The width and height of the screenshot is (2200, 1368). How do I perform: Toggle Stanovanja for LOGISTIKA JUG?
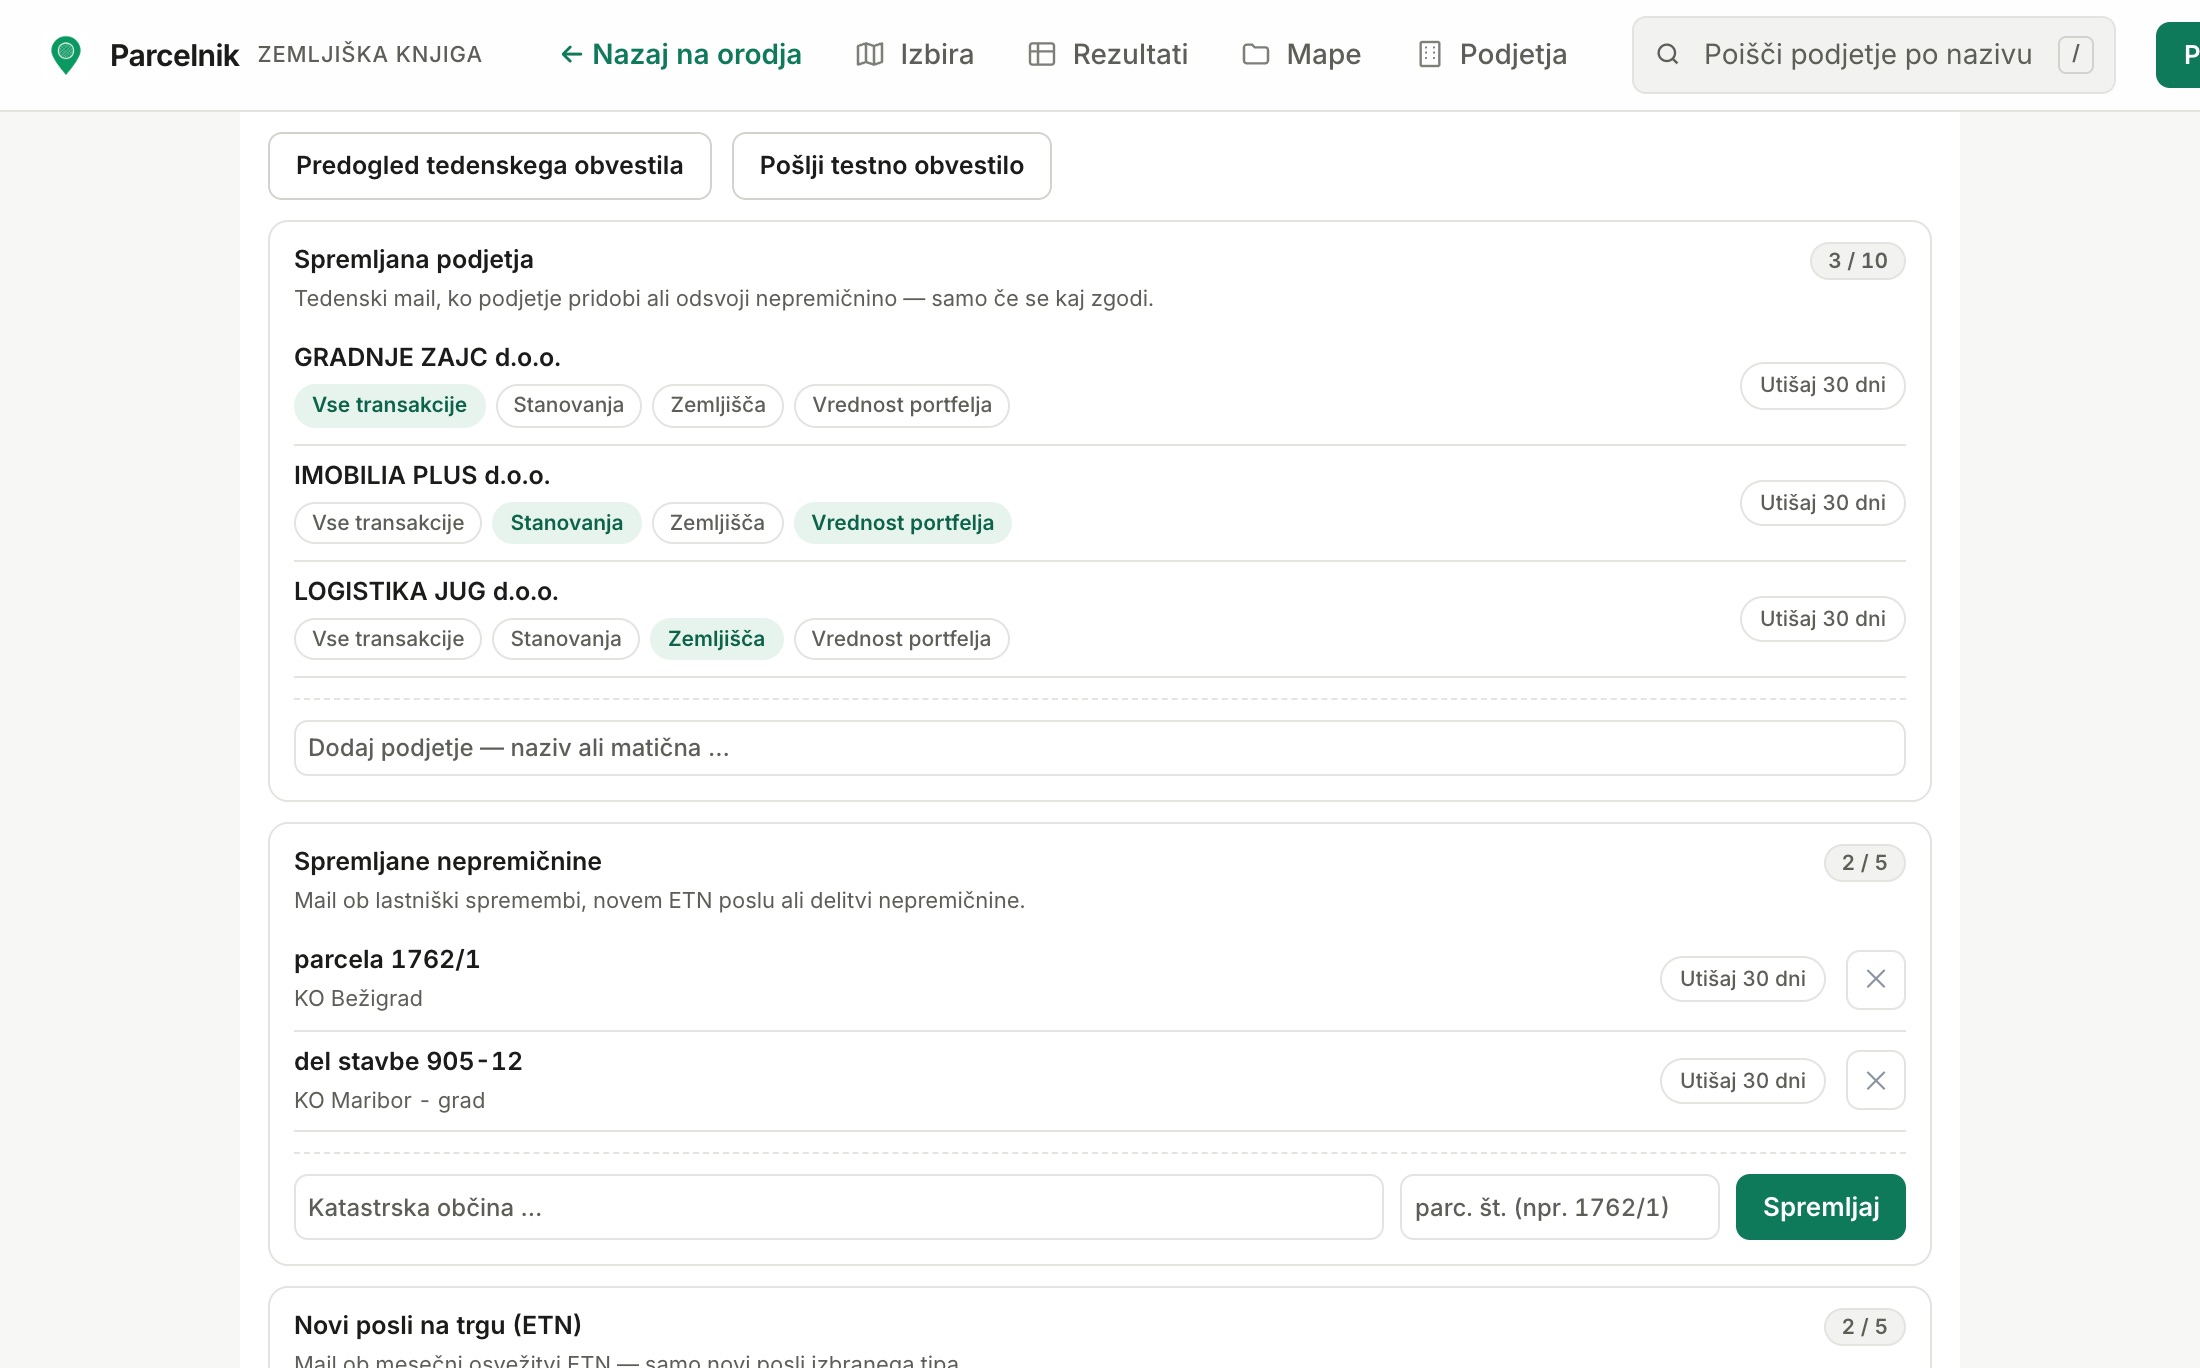tap(566, 639)
